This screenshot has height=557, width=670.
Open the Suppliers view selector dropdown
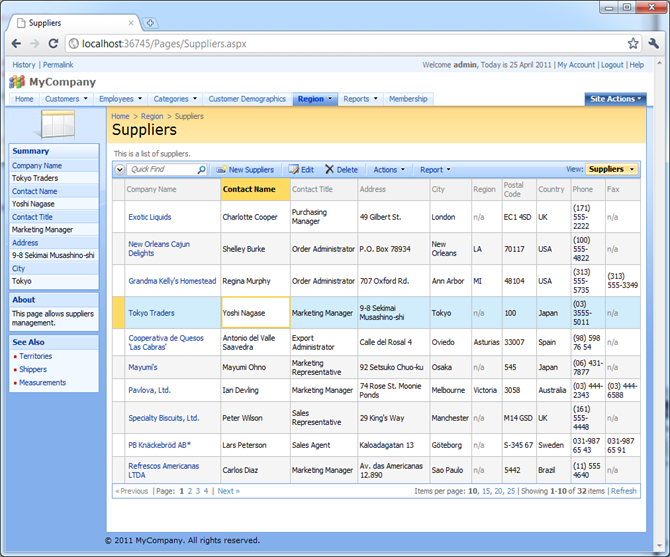tap(612, 170)
